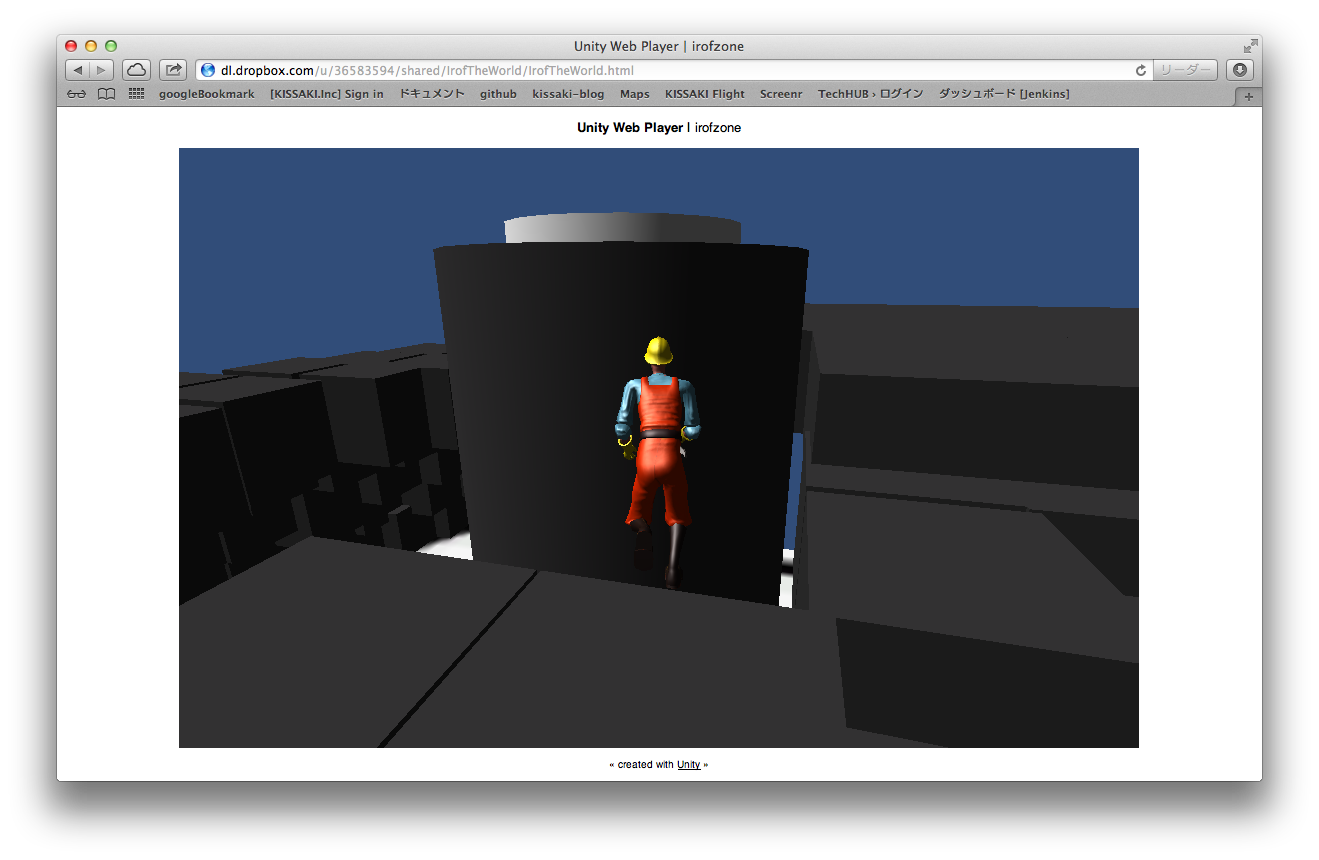
Task: Go back with the Safari back arrow
Action: (78, 70)
